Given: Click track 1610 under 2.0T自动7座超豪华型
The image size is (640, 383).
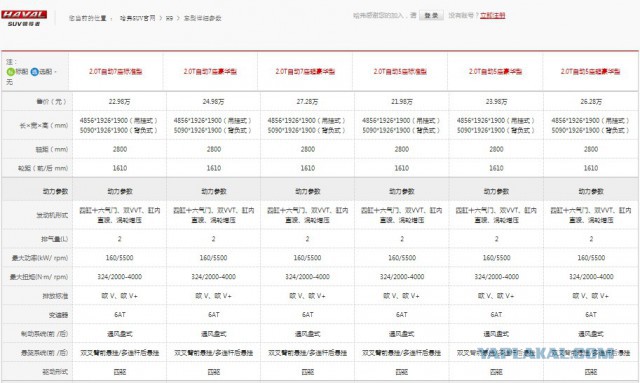Looking at the screenshot, I should click(307, 168).
